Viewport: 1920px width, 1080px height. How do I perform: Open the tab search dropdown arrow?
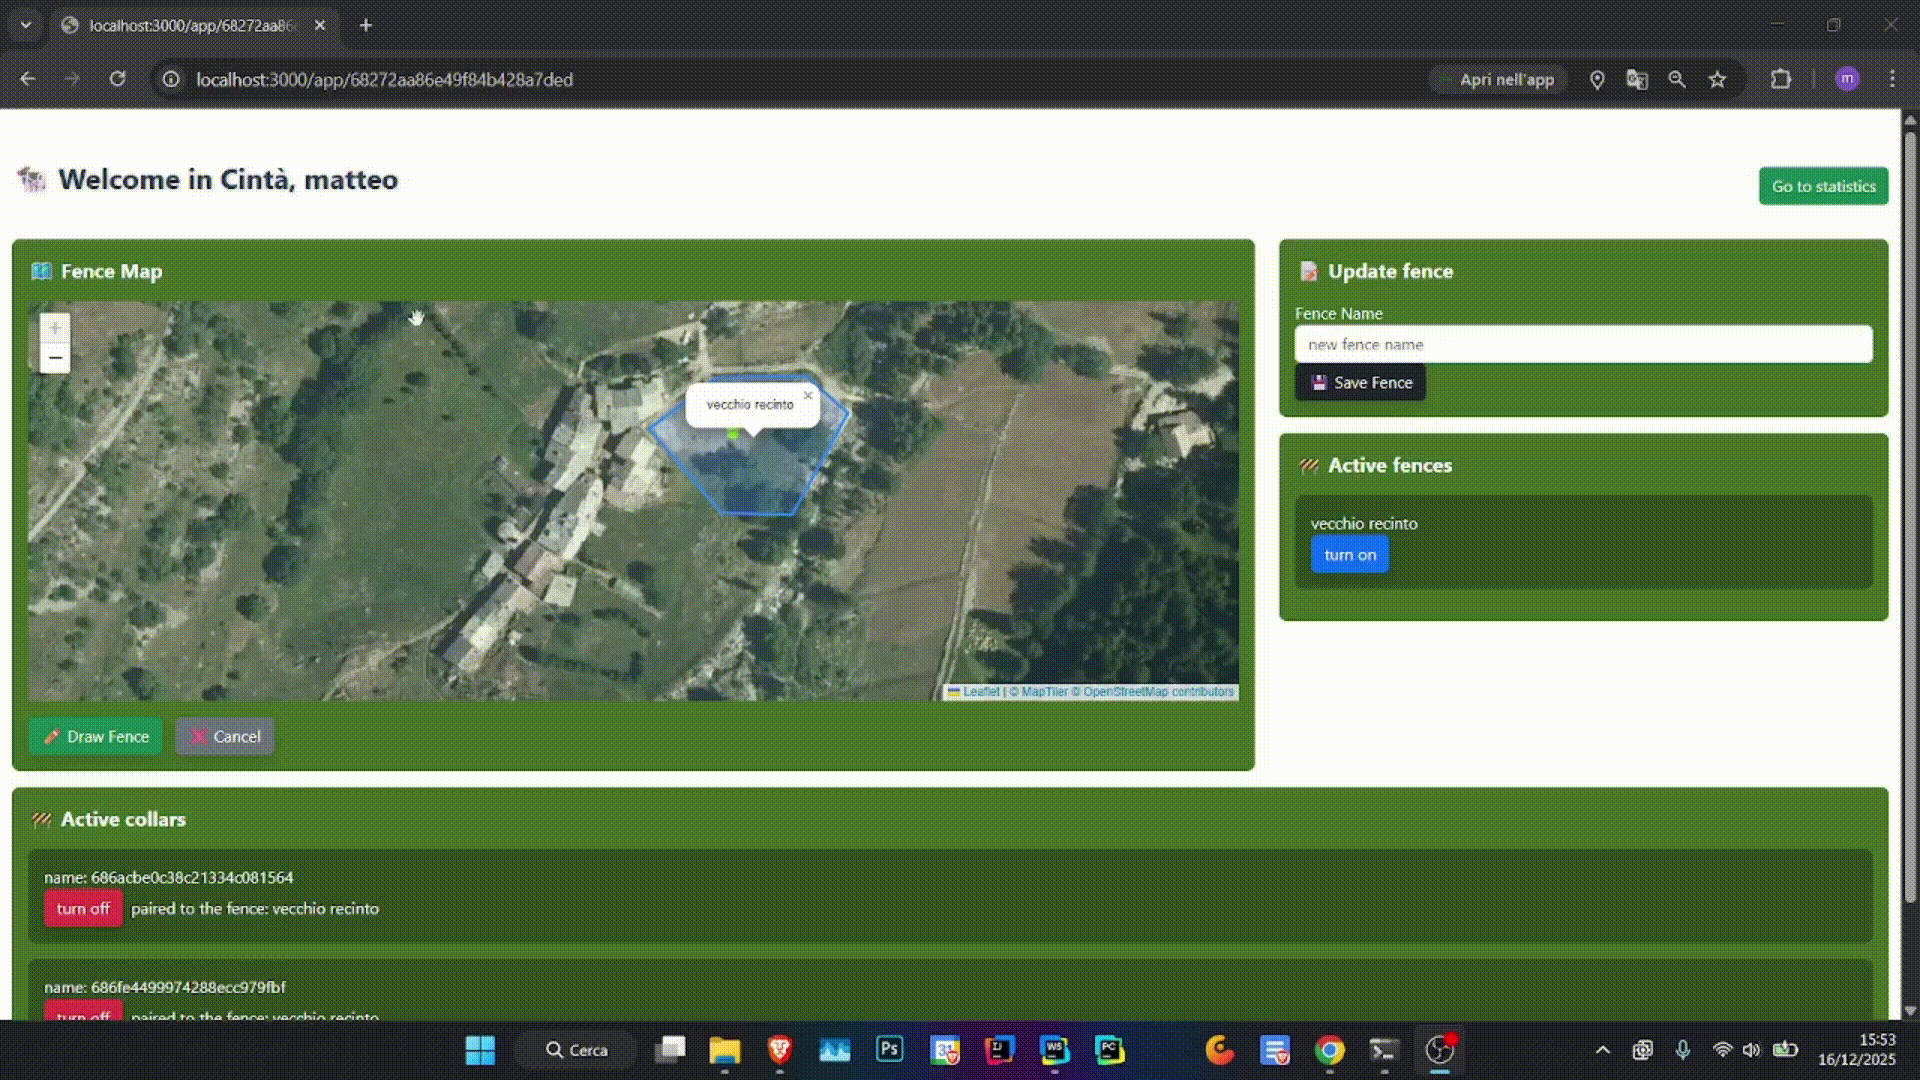coord(26,25)
